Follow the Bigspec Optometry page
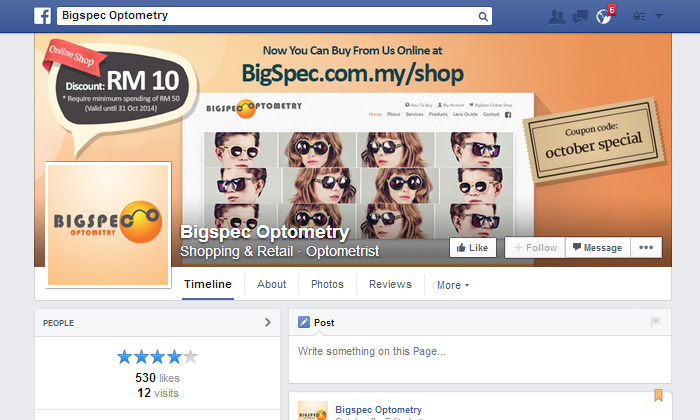 (x=535, y=248)
